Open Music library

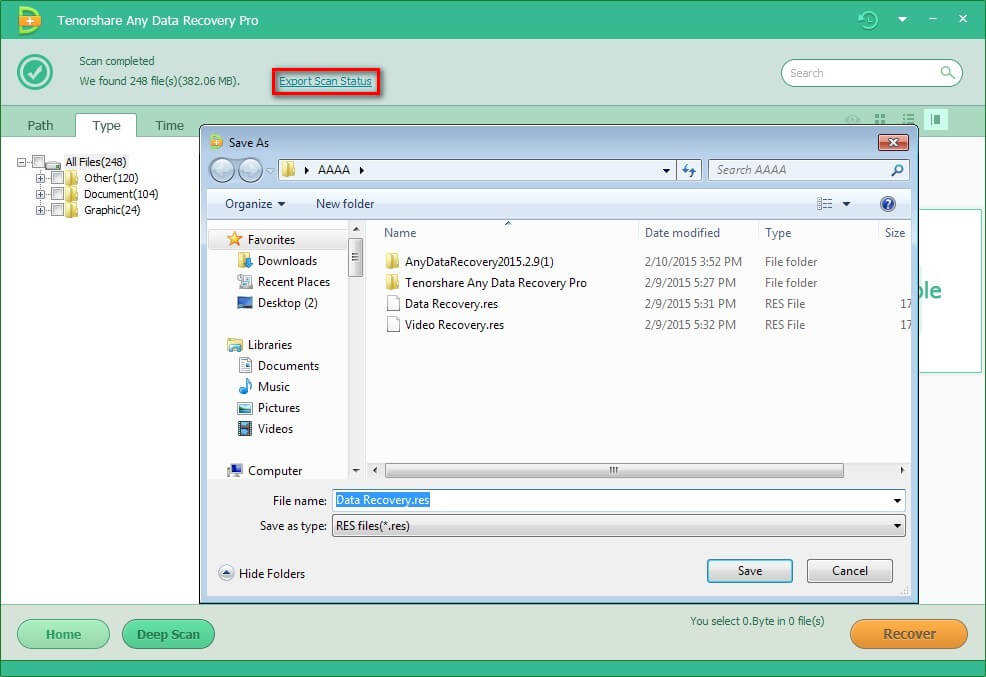[x=274, y=387]
